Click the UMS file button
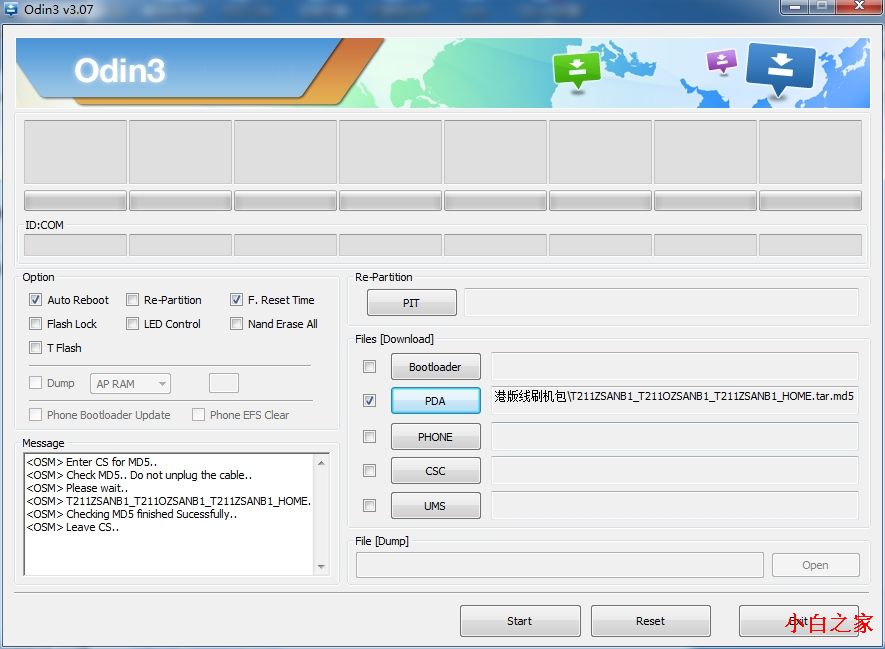 coord(436,505)
